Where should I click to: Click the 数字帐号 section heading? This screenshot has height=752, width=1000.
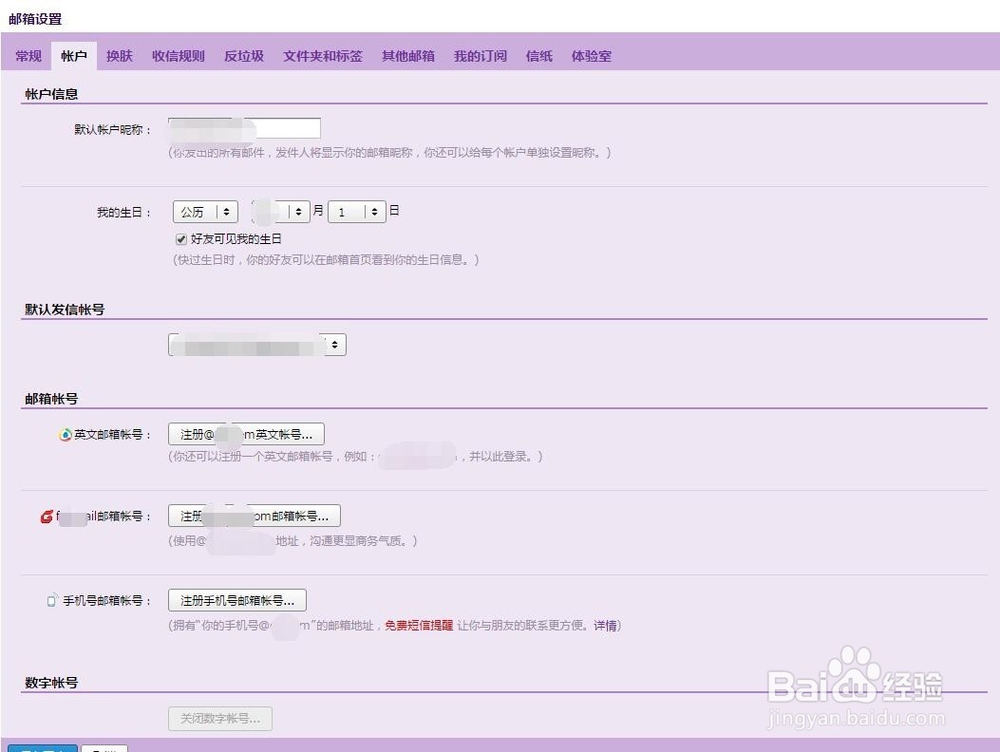tap(51, 683)
